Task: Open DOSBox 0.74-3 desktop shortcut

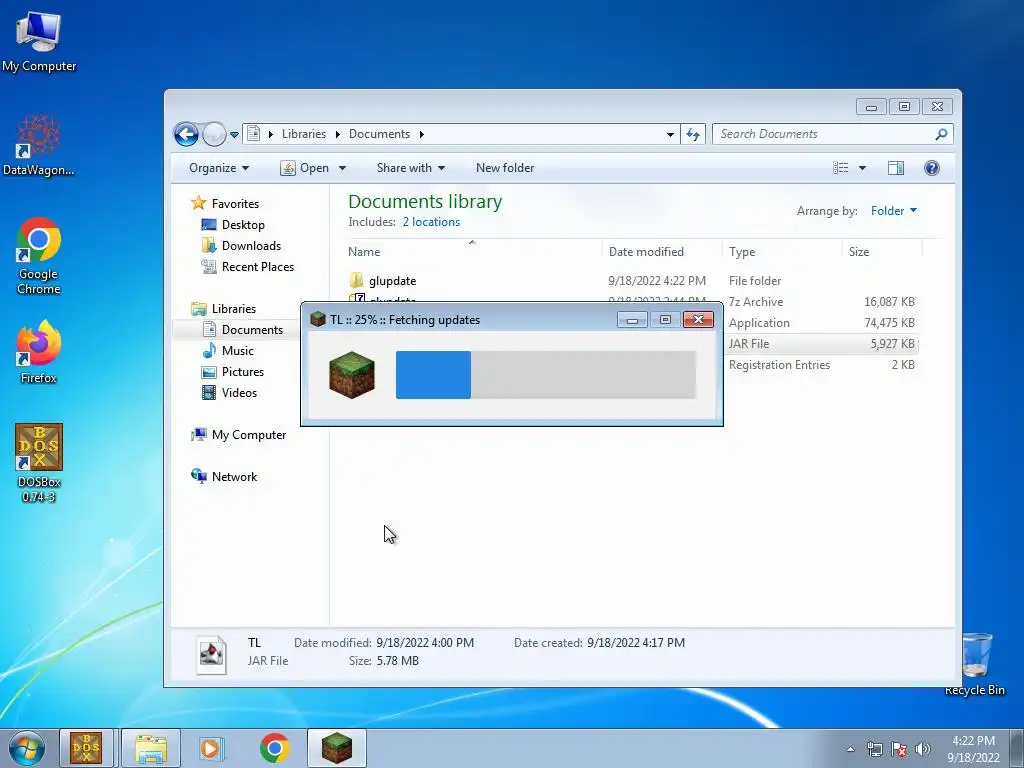Action: [x=39, y=462]
